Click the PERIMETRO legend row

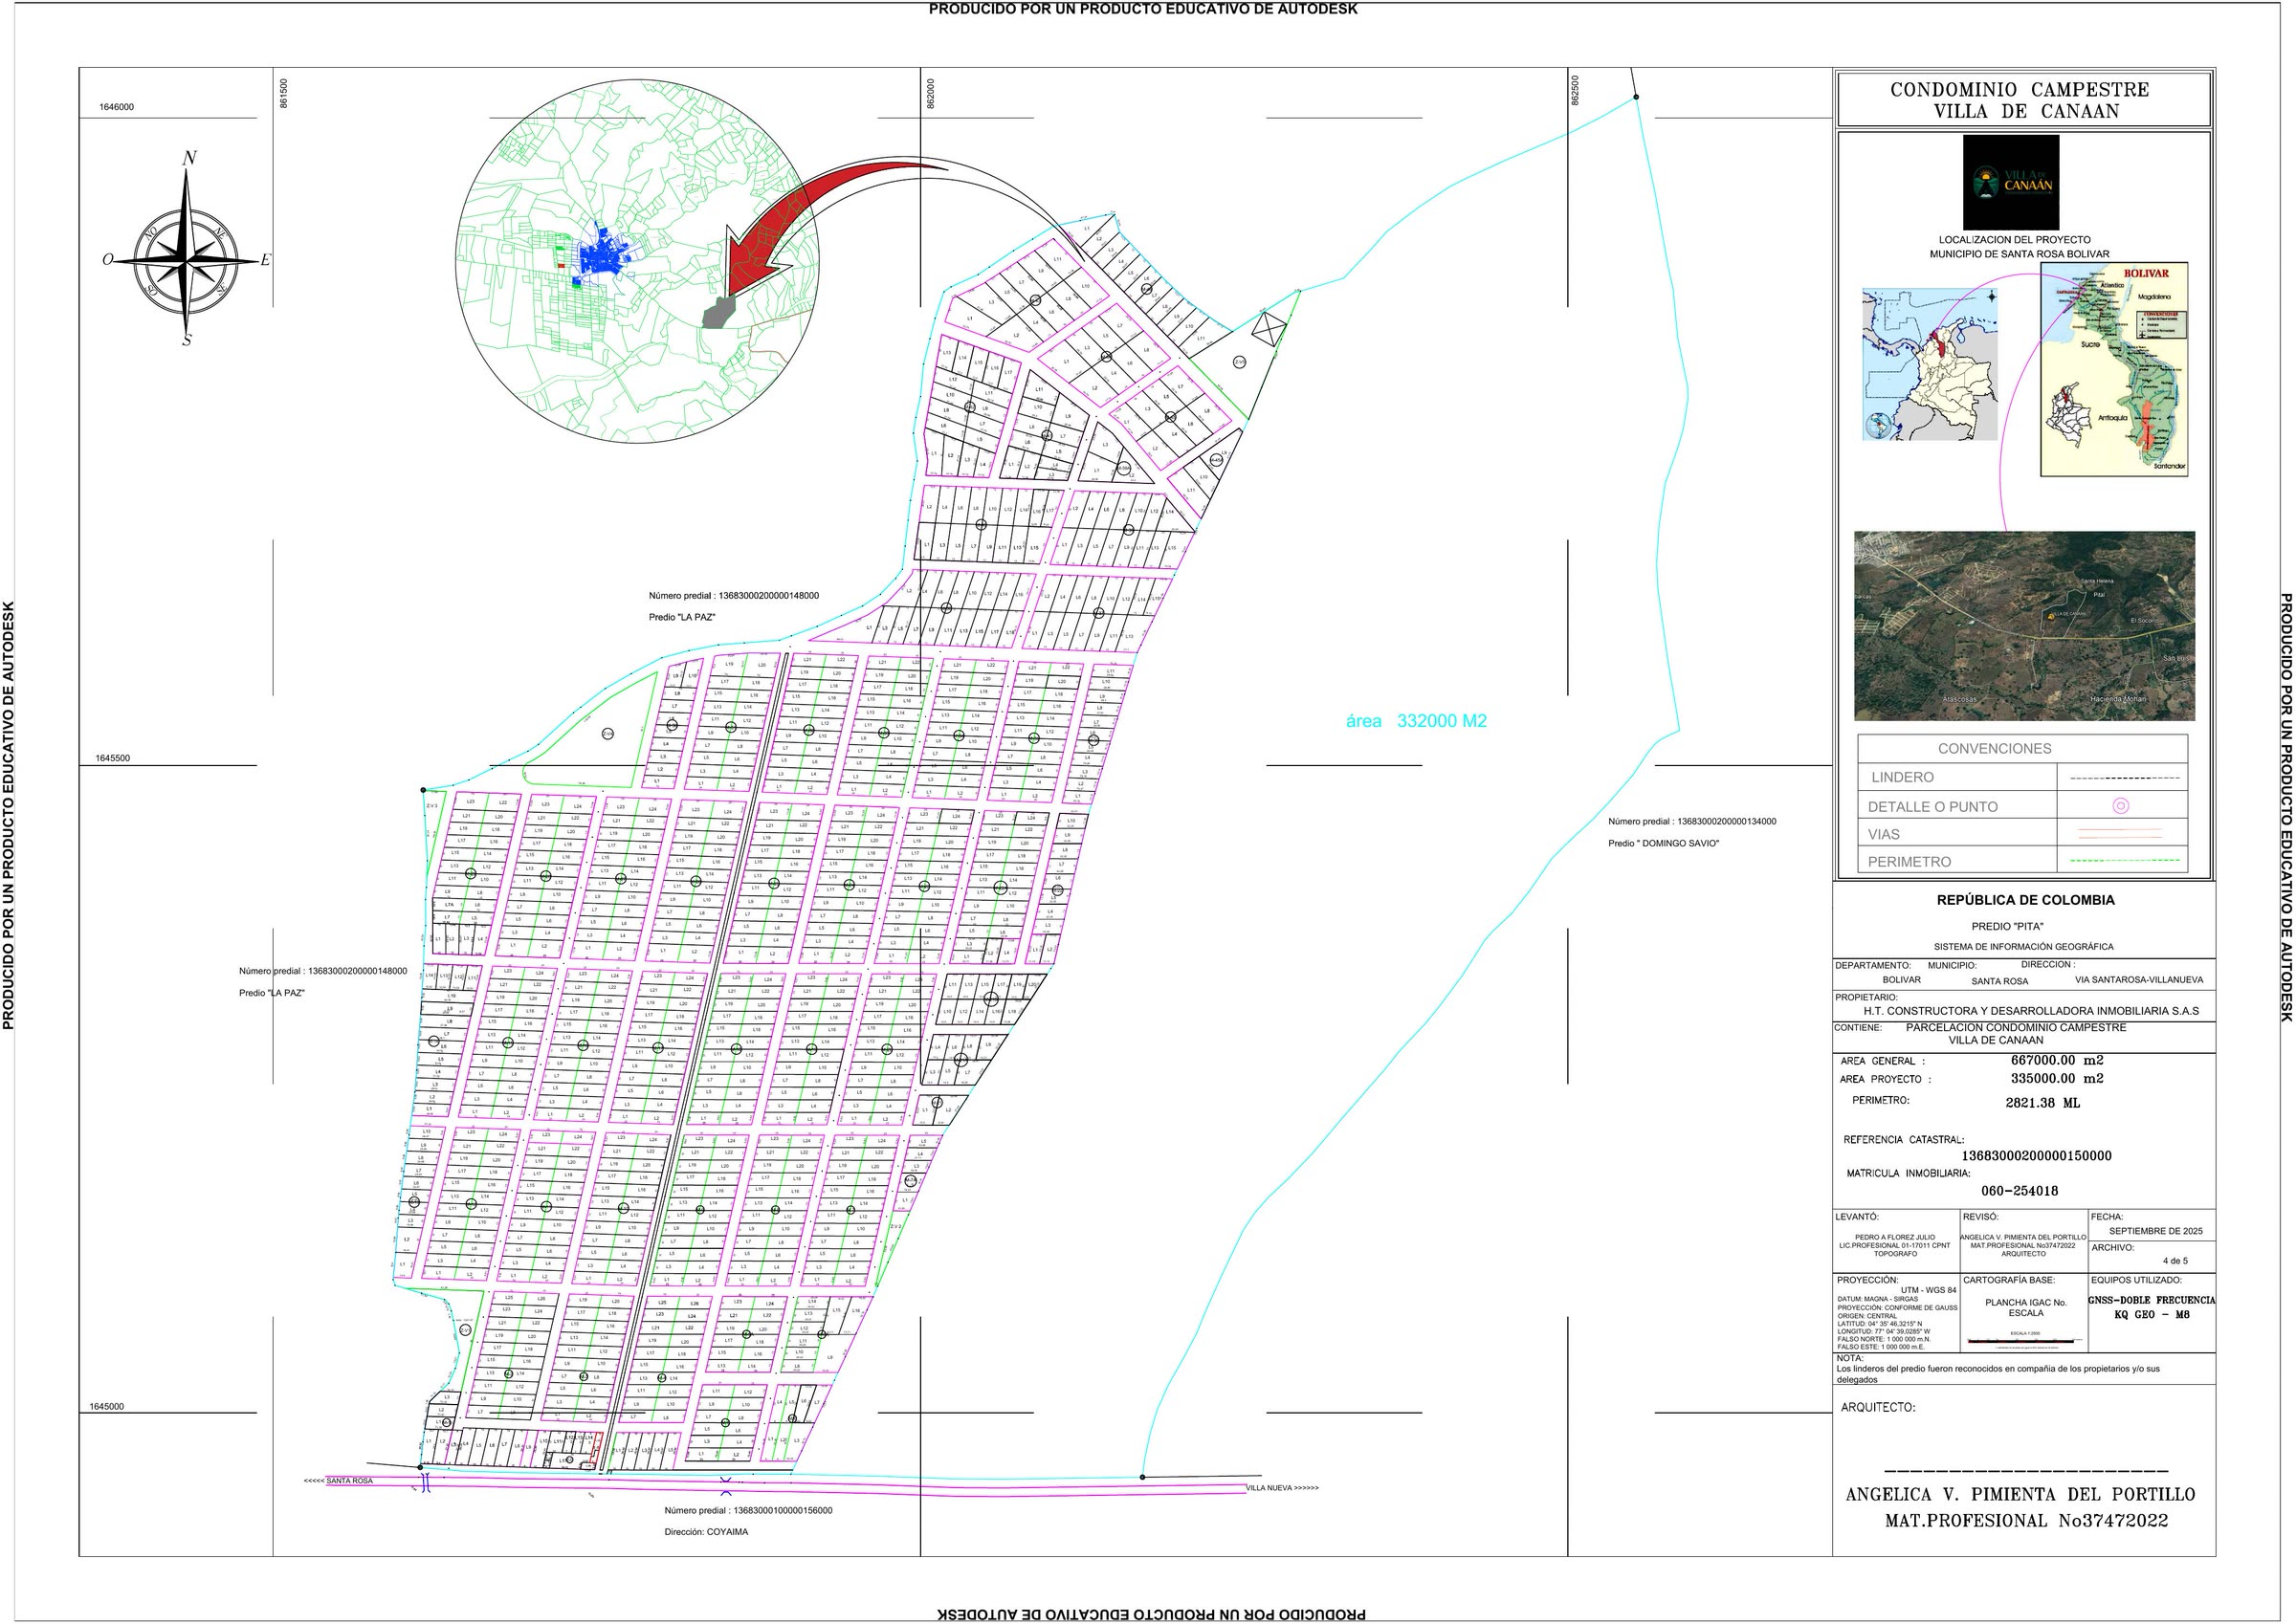[x=2022, y=861]
